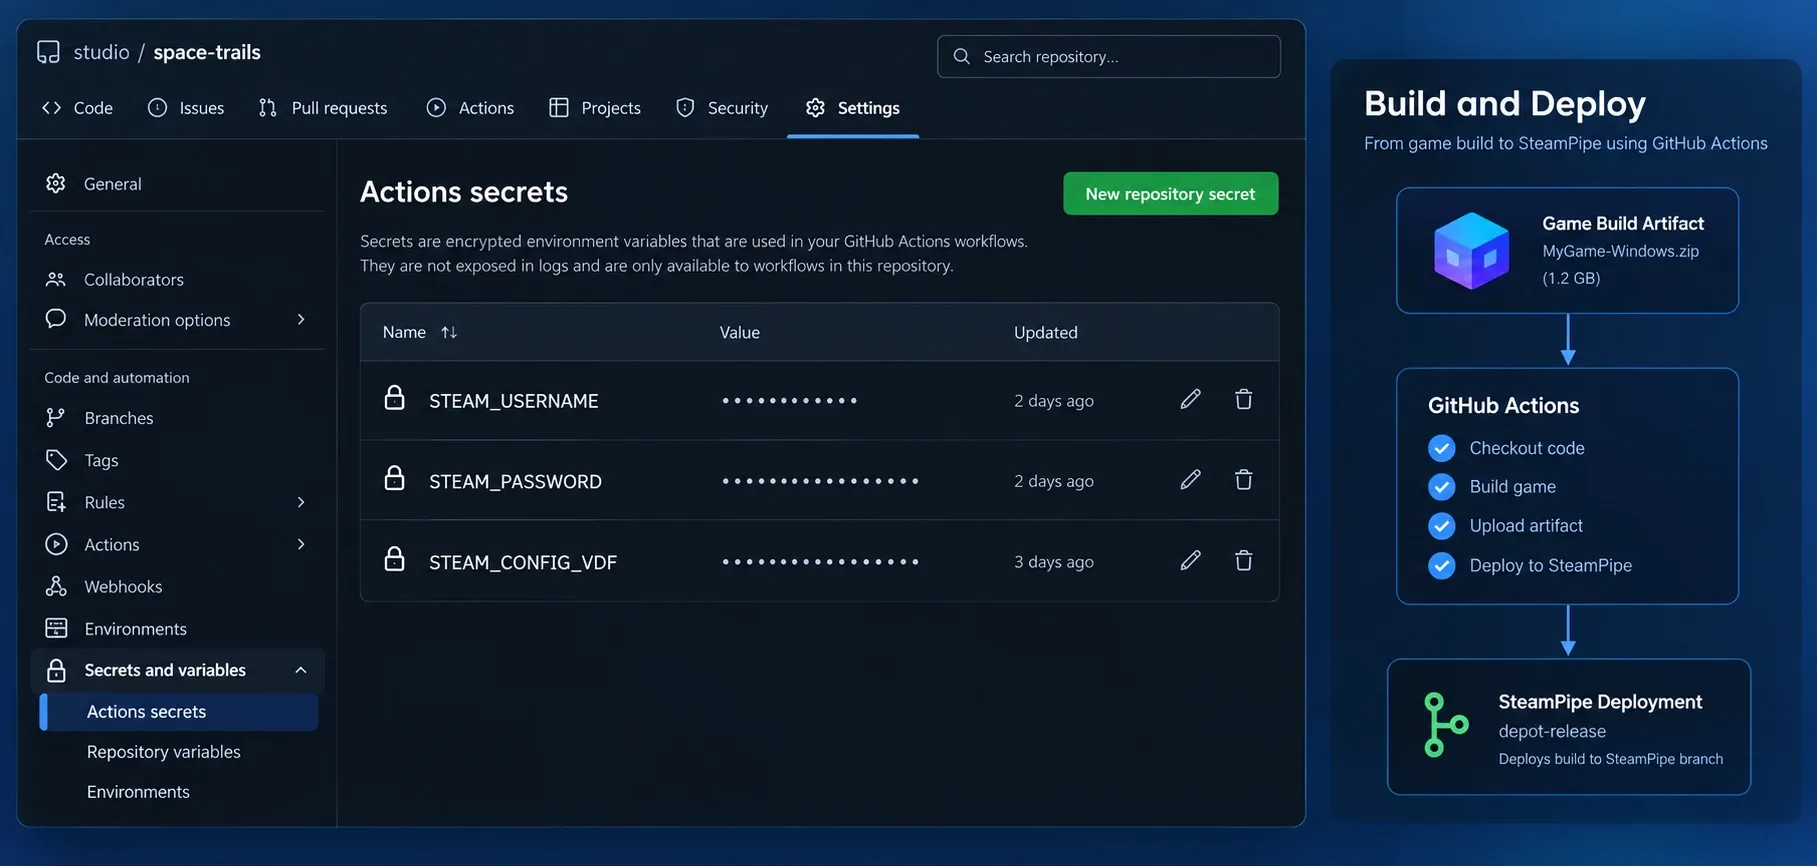
Task: Switch to the Code tab
Action: (77, 108)
